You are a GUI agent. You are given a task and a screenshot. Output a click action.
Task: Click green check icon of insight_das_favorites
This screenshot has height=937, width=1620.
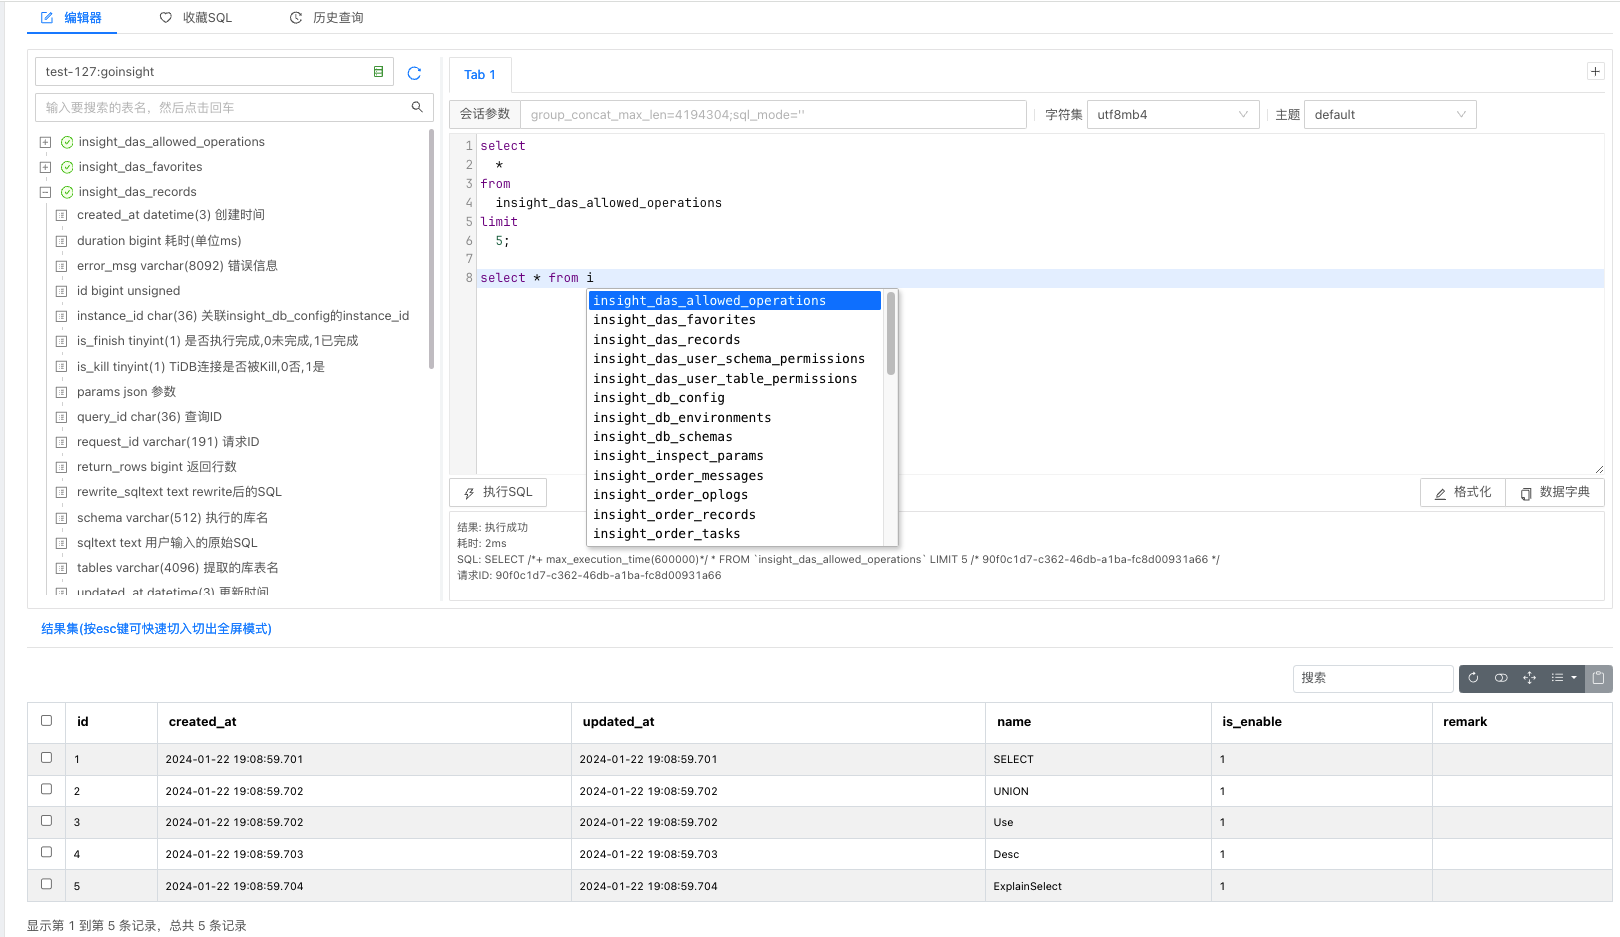[x=67, y=167]
